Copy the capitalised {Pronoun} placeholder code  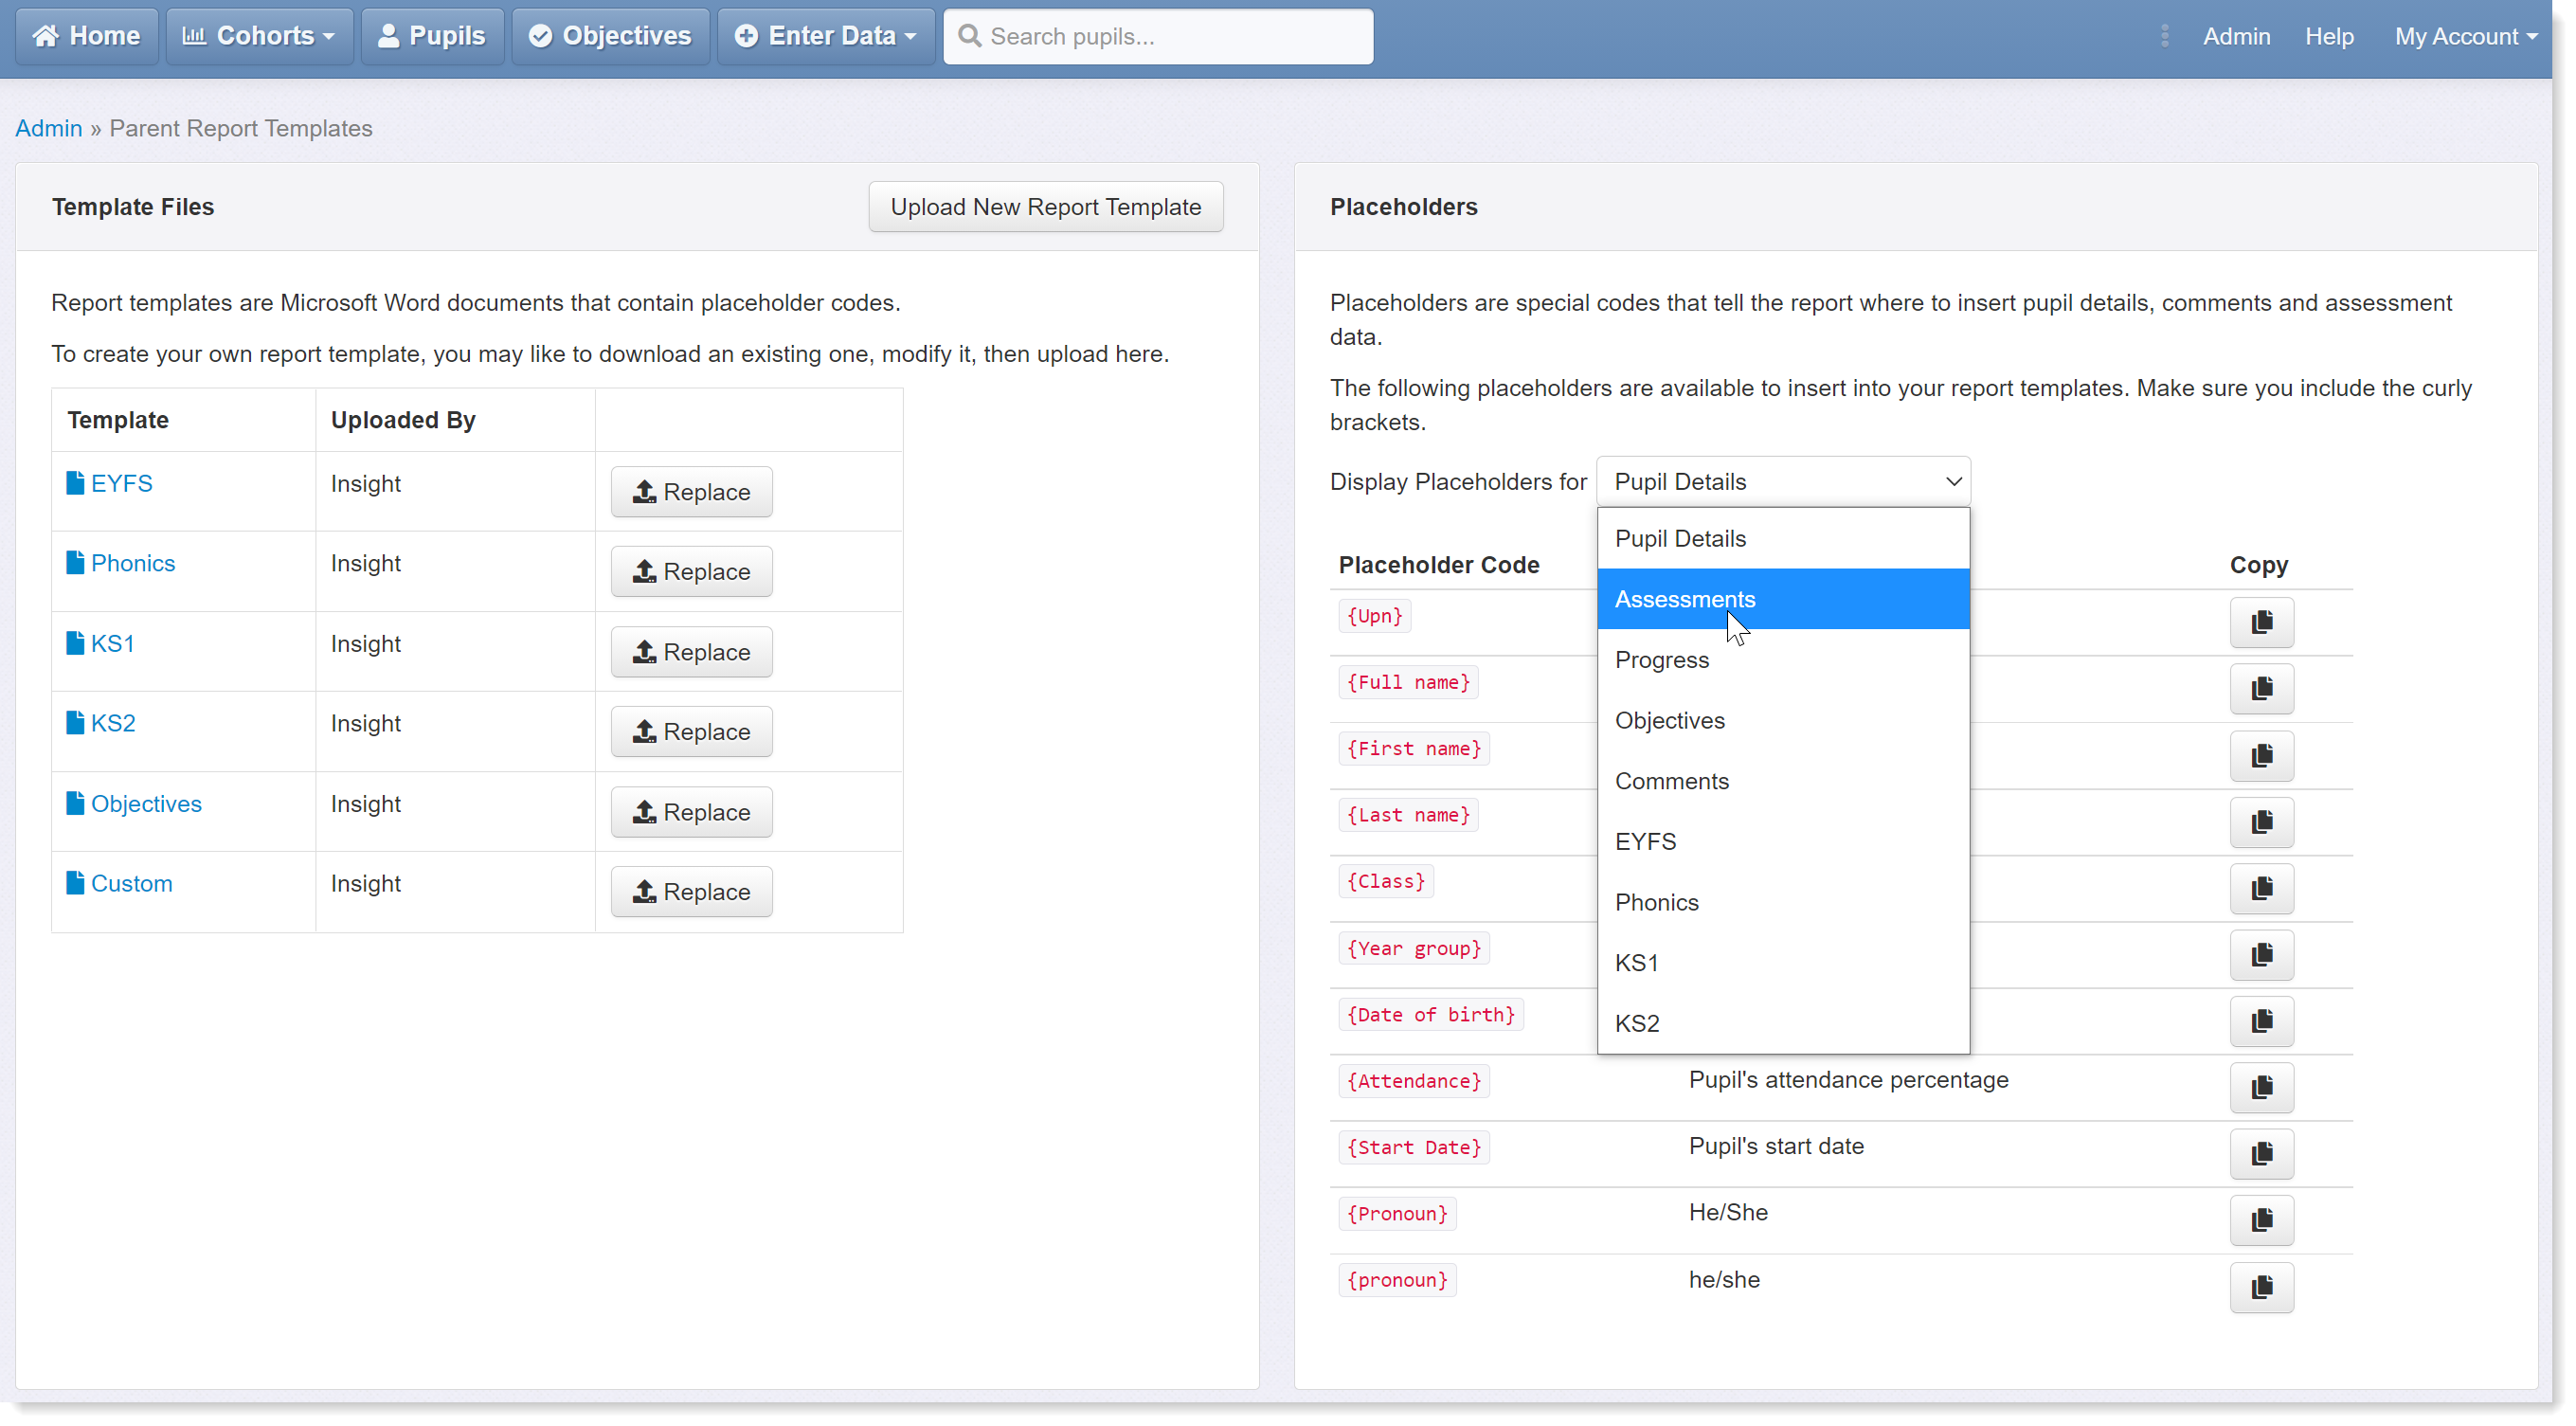(2261, 1220)
